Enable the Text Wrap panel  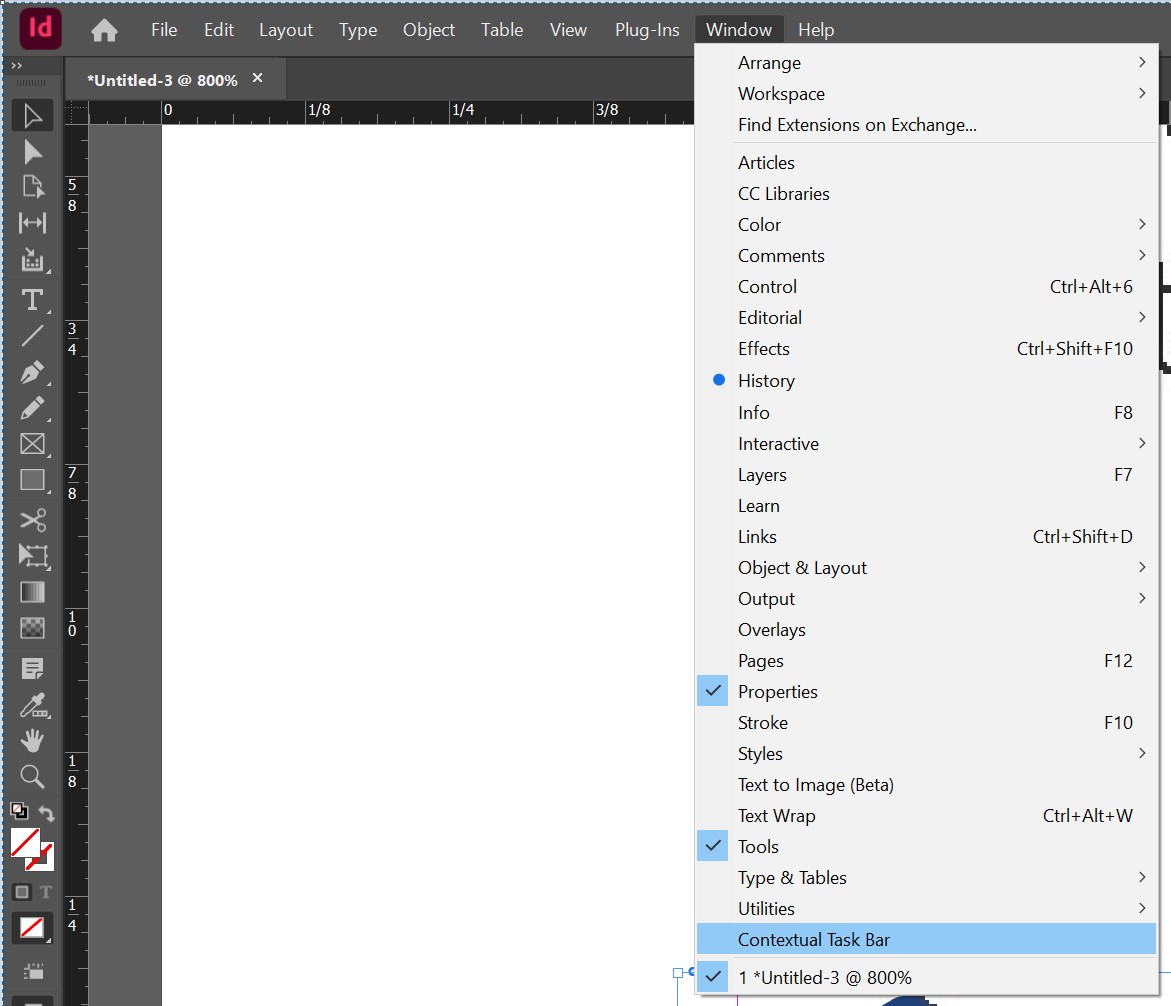pyautogui.click(x=776, y=815)
